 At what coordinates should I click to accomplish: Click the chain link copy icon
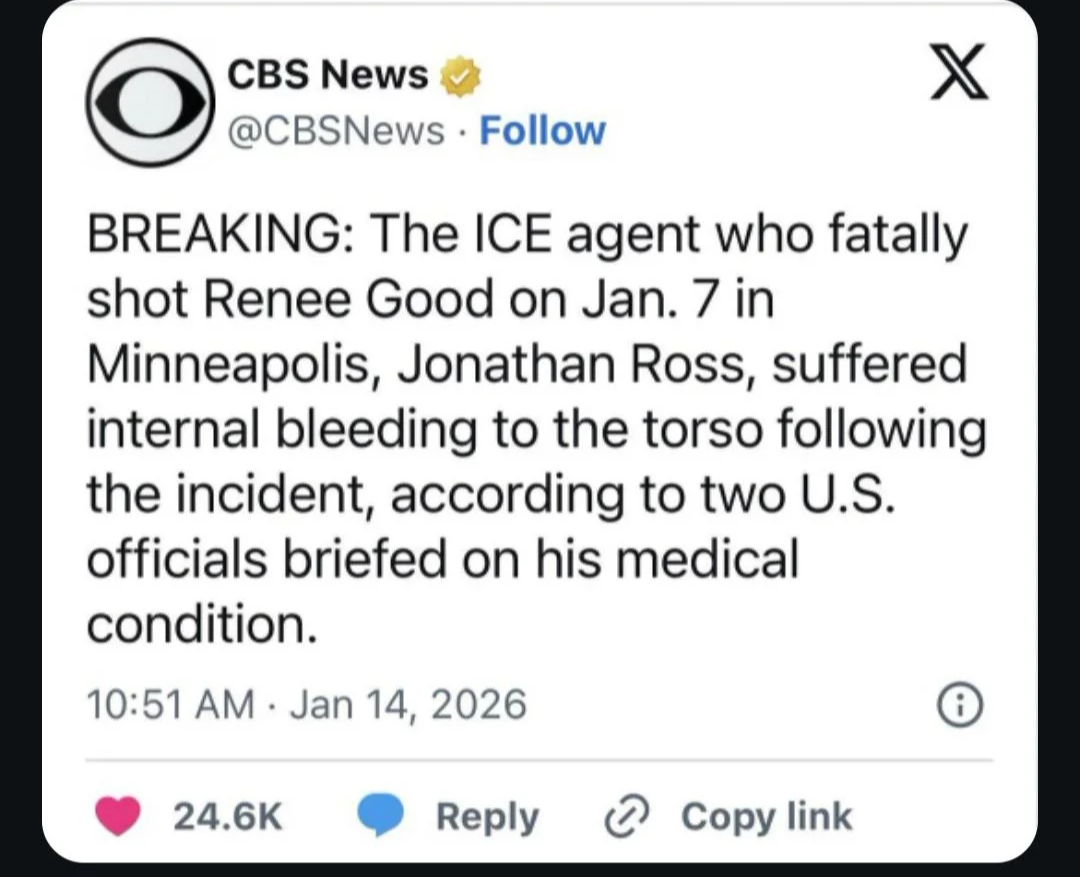tap(629, 817)
